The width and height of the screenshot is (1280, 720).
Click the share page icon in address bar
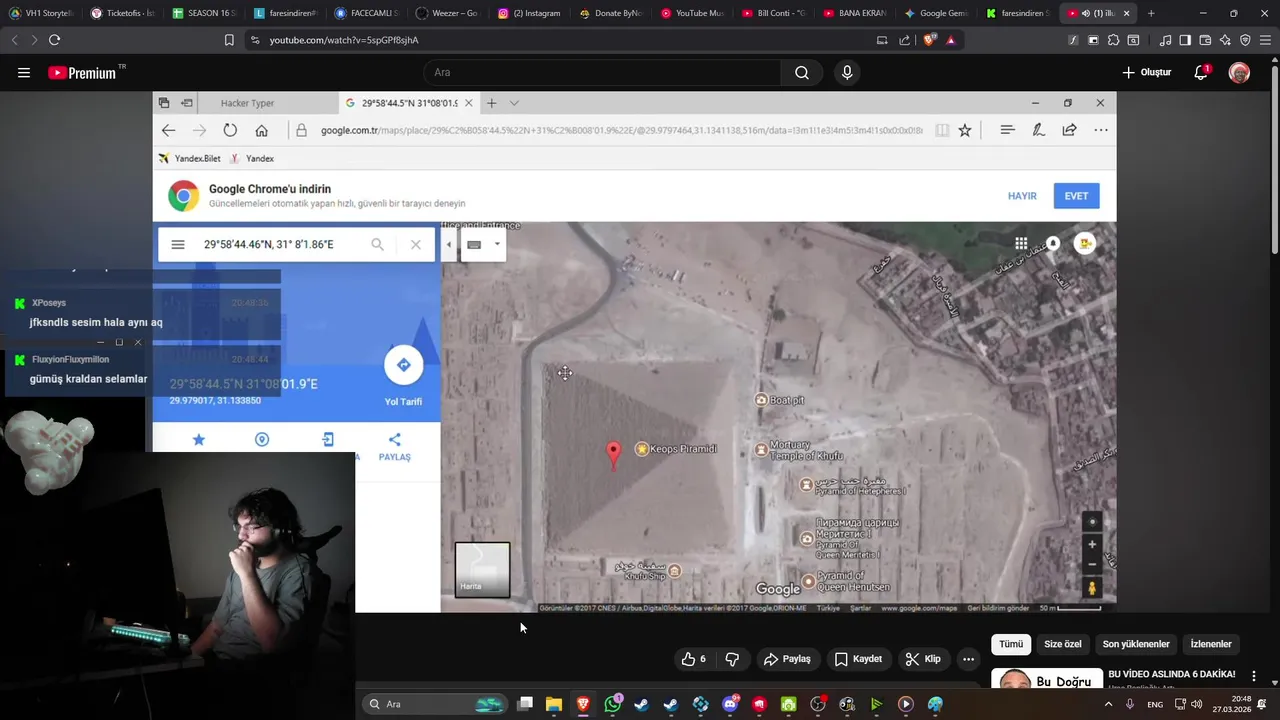[x=905, y=40]
